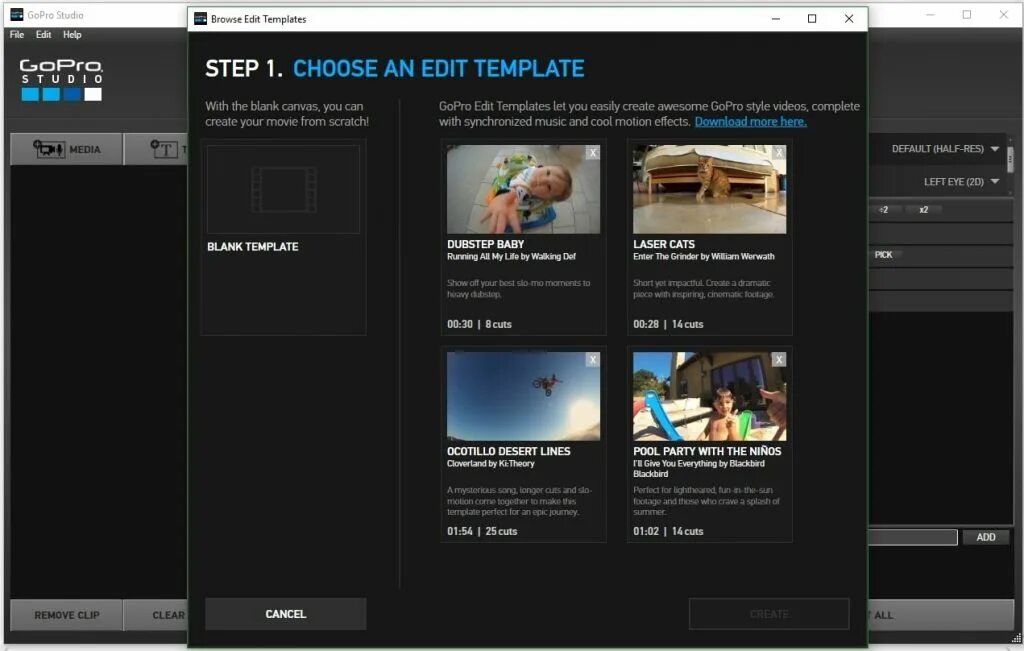
Task: Remove Ocotillo Desert Lines template via its X
Action: click(x=592, y=360)
